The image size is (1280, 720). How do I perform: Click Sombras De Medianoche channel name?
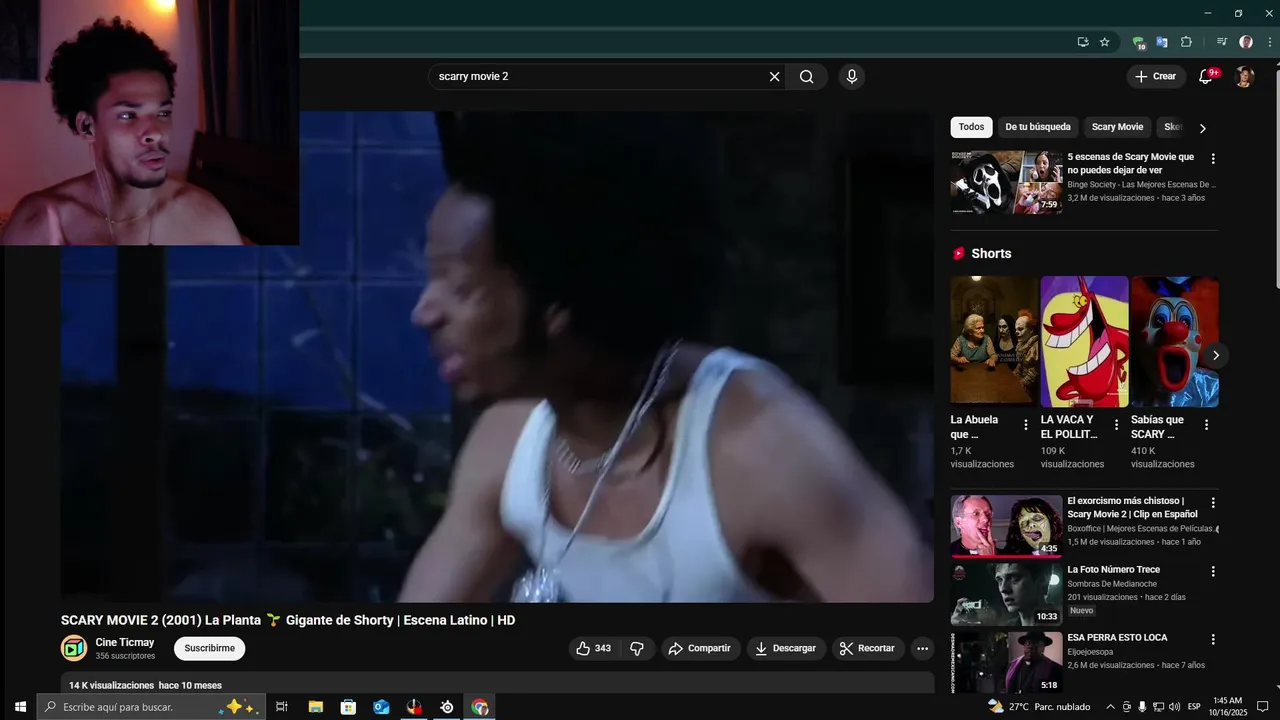pyautogui.click(x=1112, y=584)
